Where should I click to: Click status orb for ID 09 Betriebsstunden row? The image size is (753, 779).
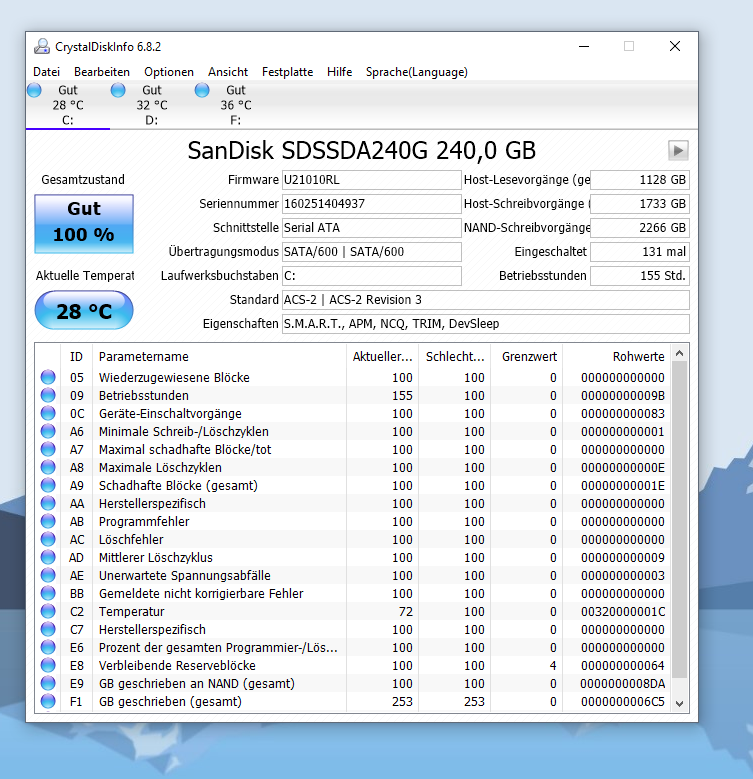pyautogui.click(x=48, y=395)
